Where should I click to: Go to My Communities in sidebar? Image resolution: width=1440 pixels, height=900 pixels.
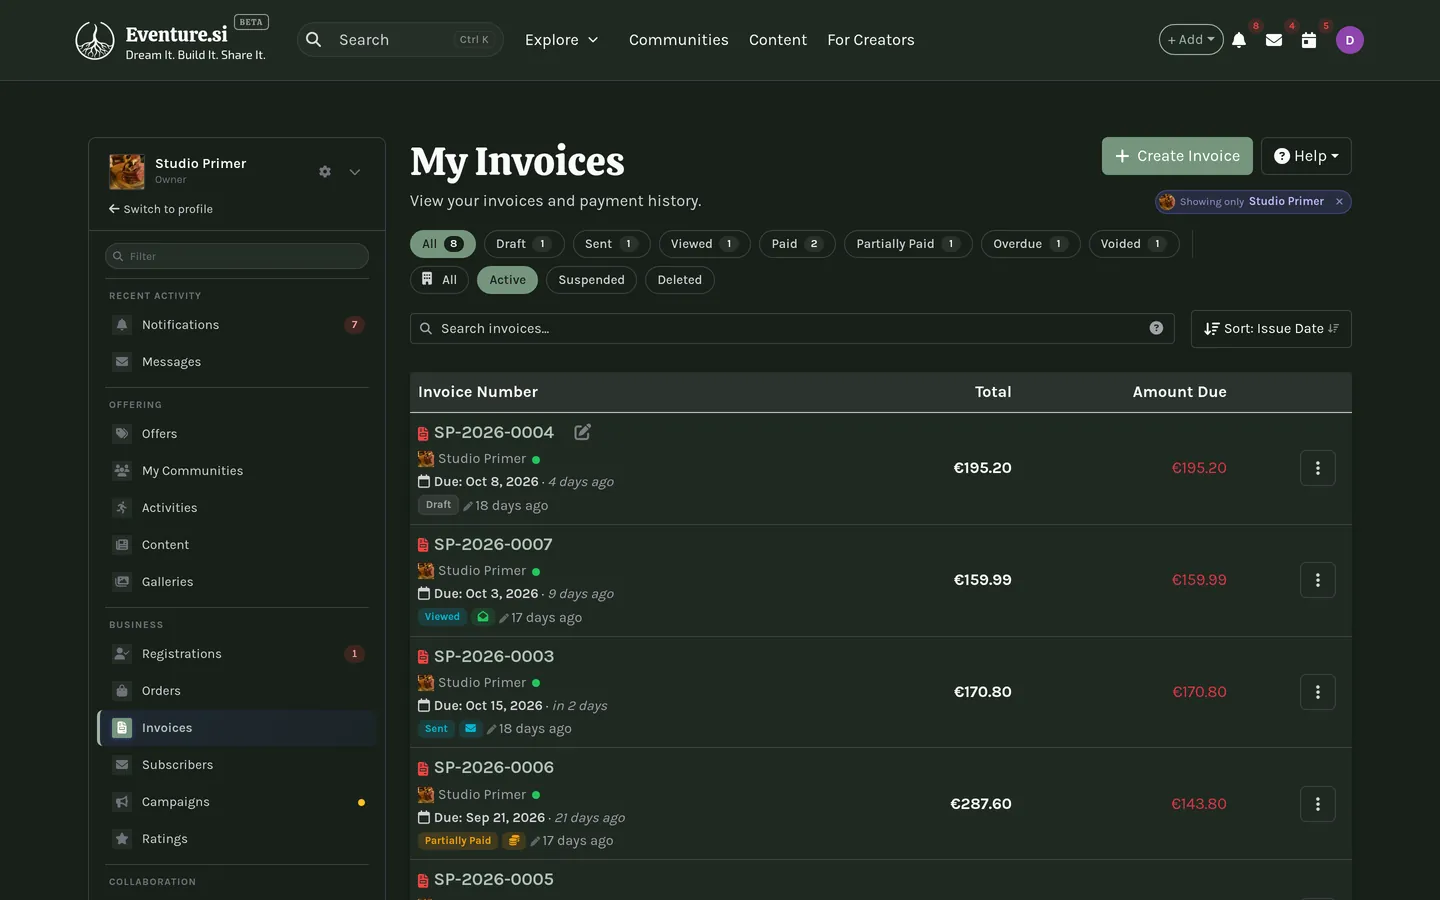(x=237, y=471)
